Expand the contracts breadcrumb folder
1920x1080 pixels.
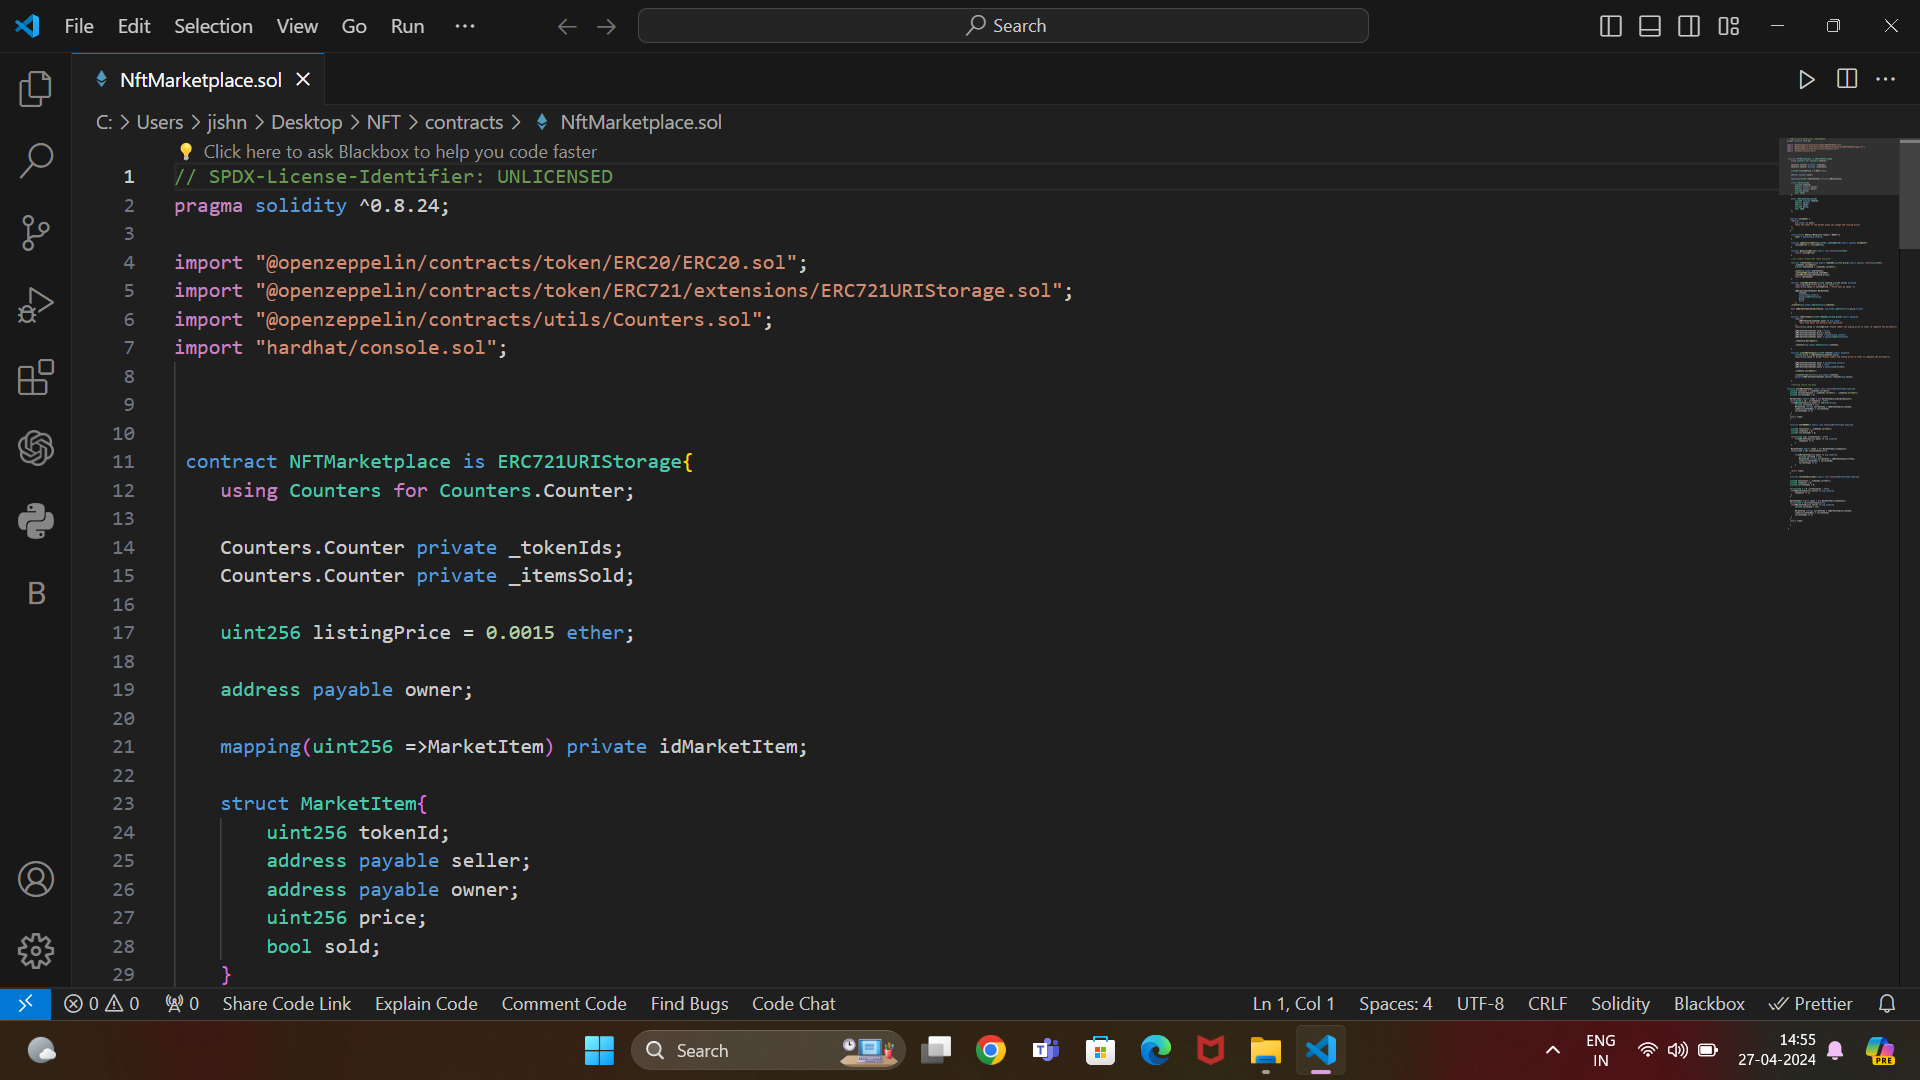pyautogui.click(x=463, y=122)
